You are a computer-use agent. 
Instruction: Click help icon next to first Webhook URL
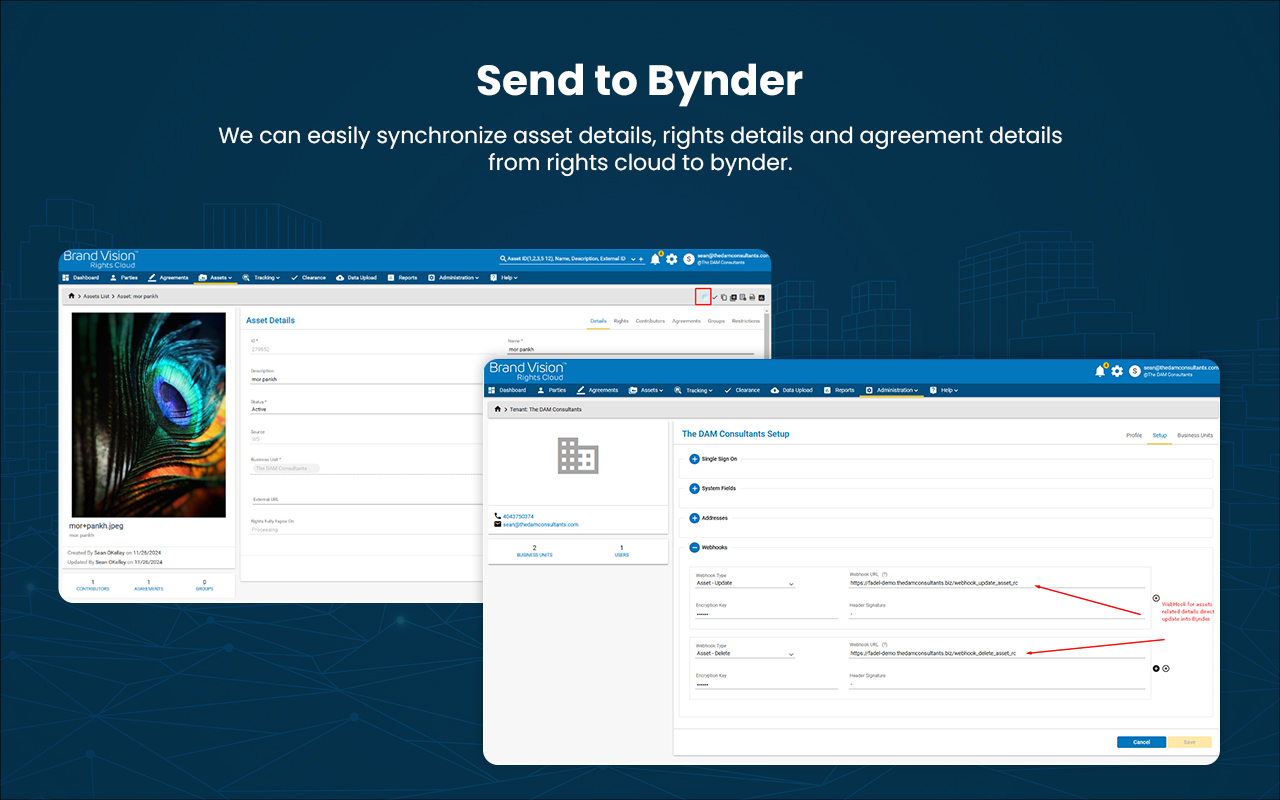click(x=885, y=574)
